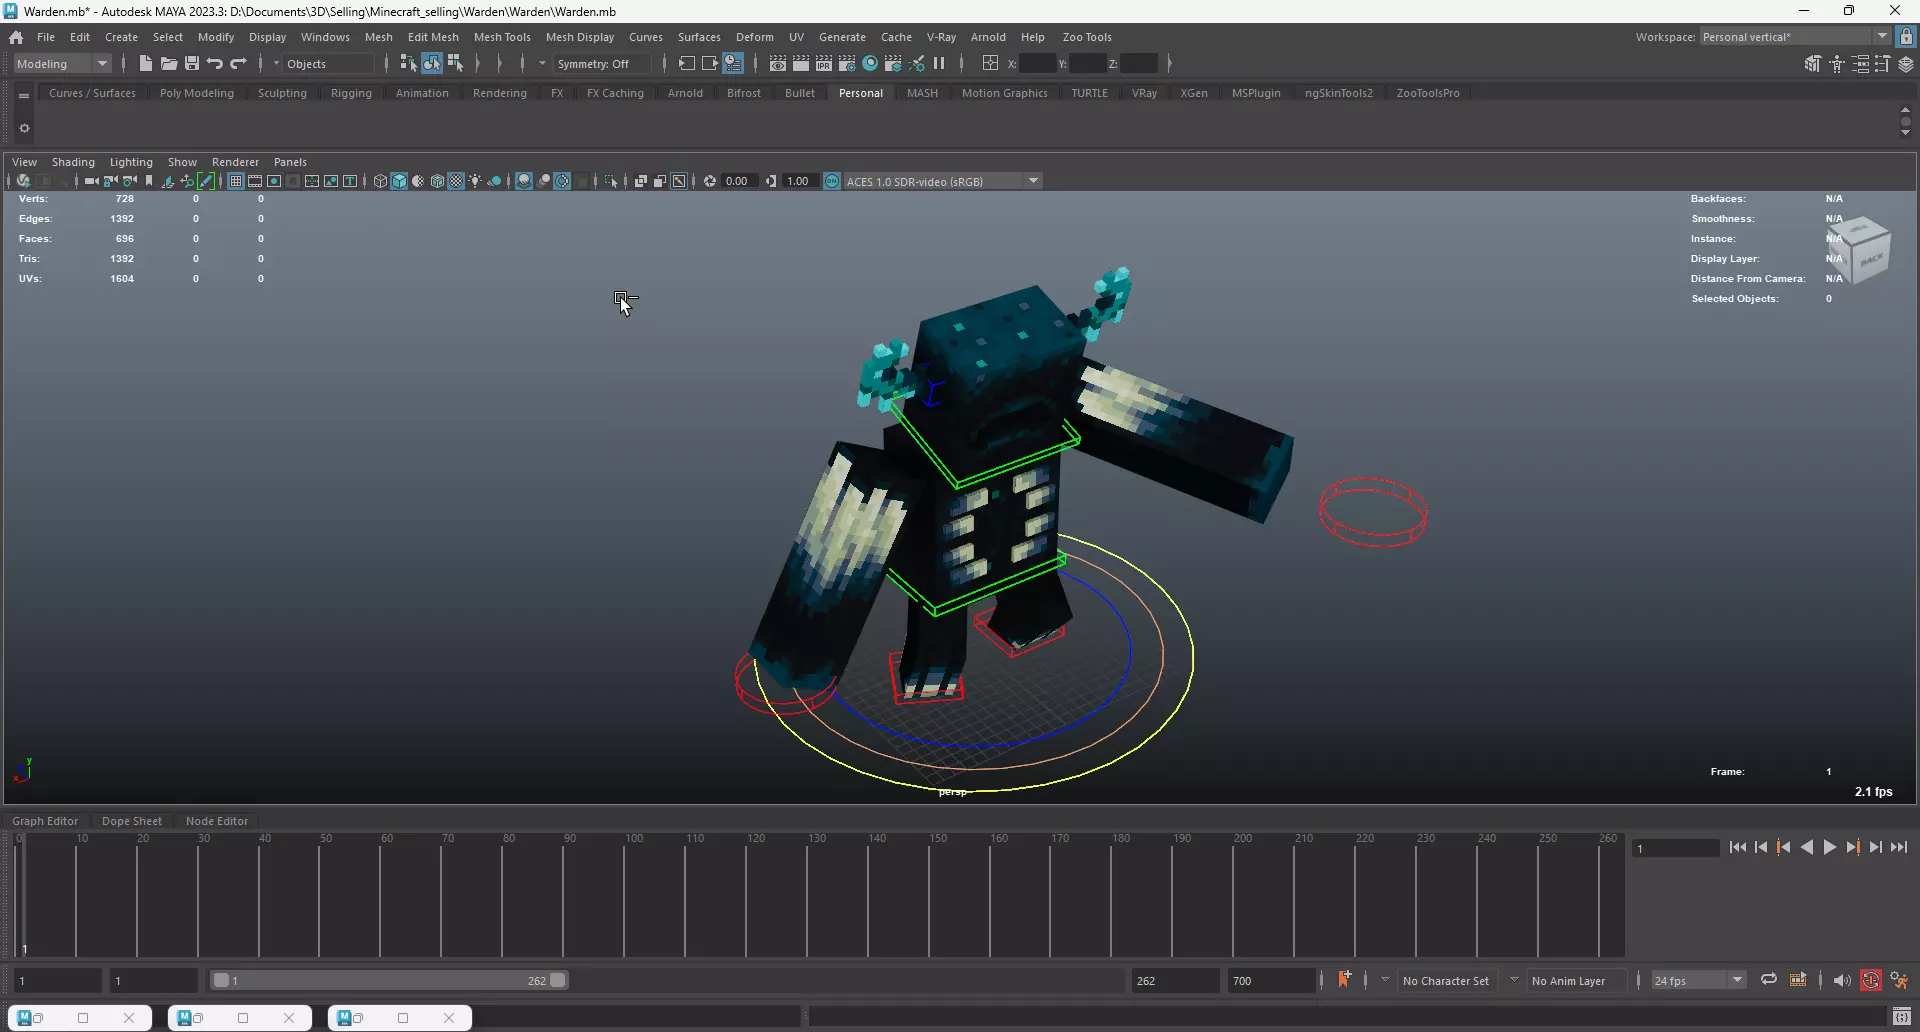Click the Home icon in the menu bar
The width and height of the screenshot is (1920, 1032).
[x=16, y=37]
